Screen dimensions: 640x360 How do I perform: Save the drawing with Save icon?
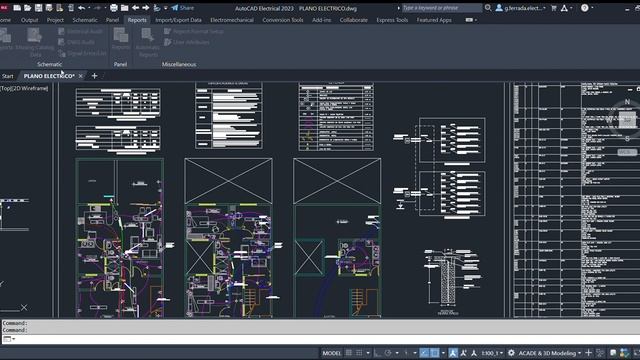[x=38, y=8]
